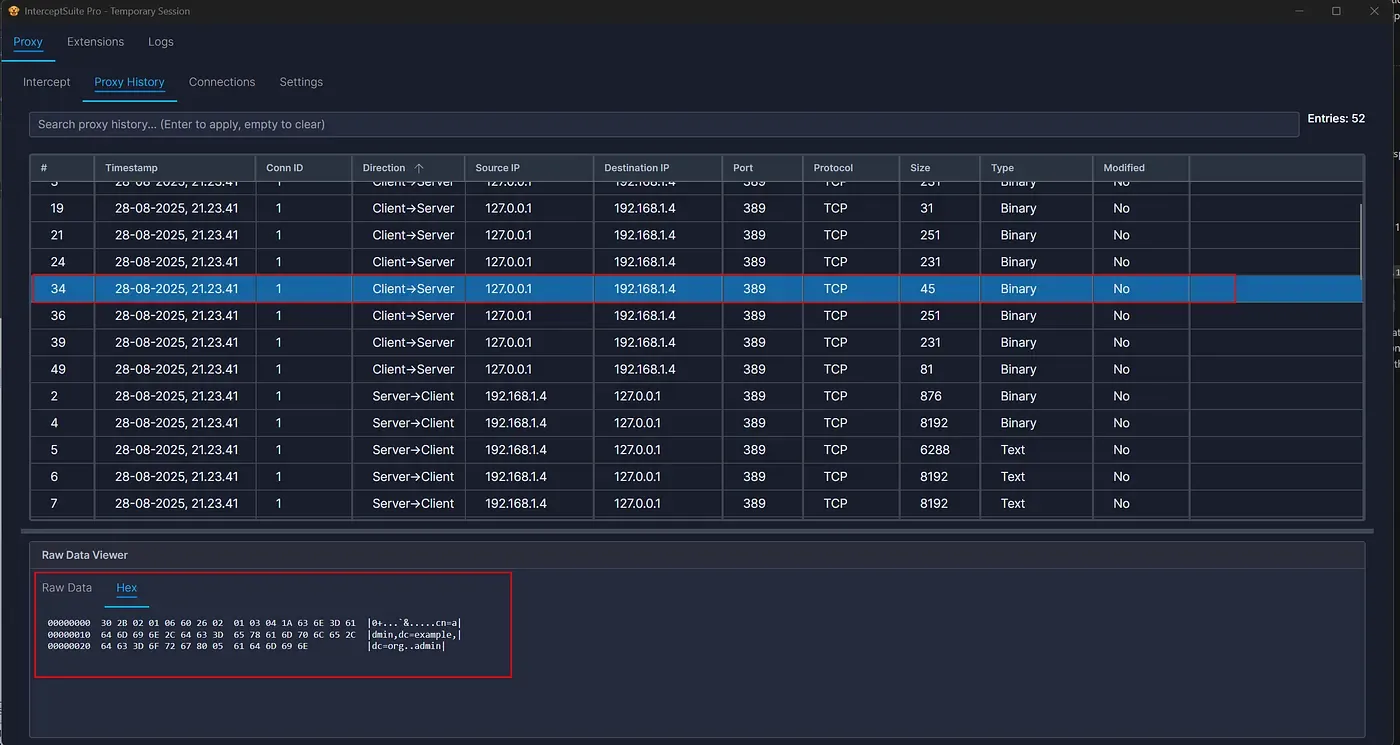Select history row number 39

coord(696,342)
